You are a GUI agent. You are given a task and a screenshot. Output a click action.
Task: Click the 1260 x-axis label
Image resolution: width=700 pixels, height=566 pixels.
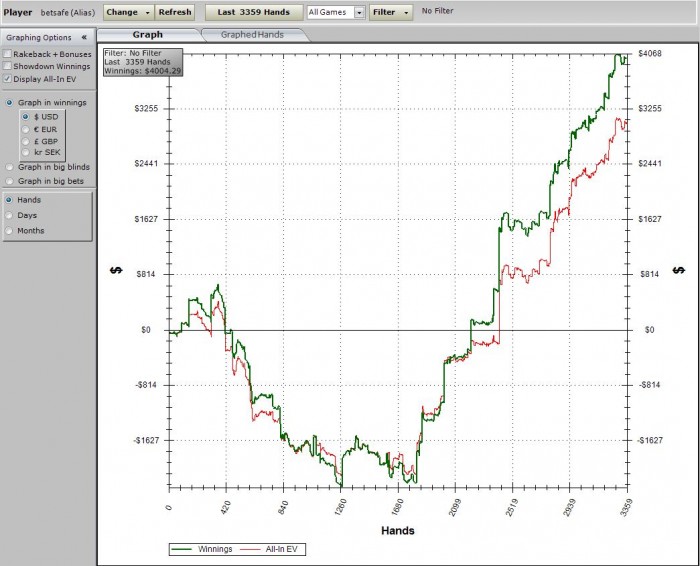click(x=340, y=508)
